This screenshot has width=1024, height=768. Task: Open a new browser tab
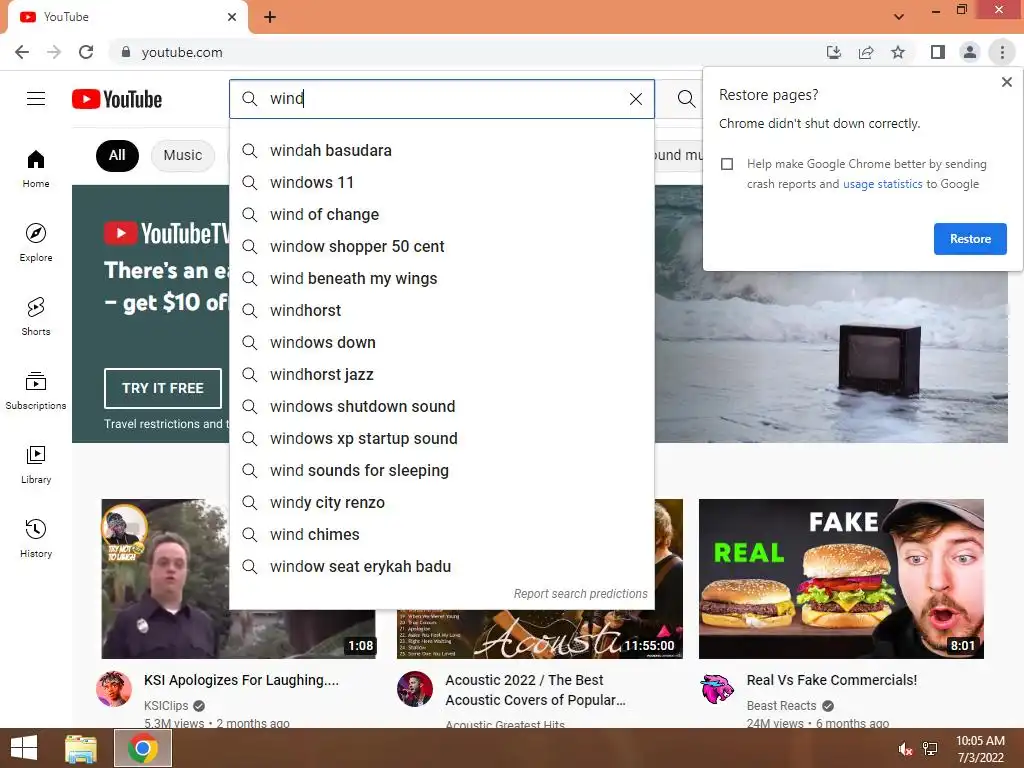pos(270,17)
